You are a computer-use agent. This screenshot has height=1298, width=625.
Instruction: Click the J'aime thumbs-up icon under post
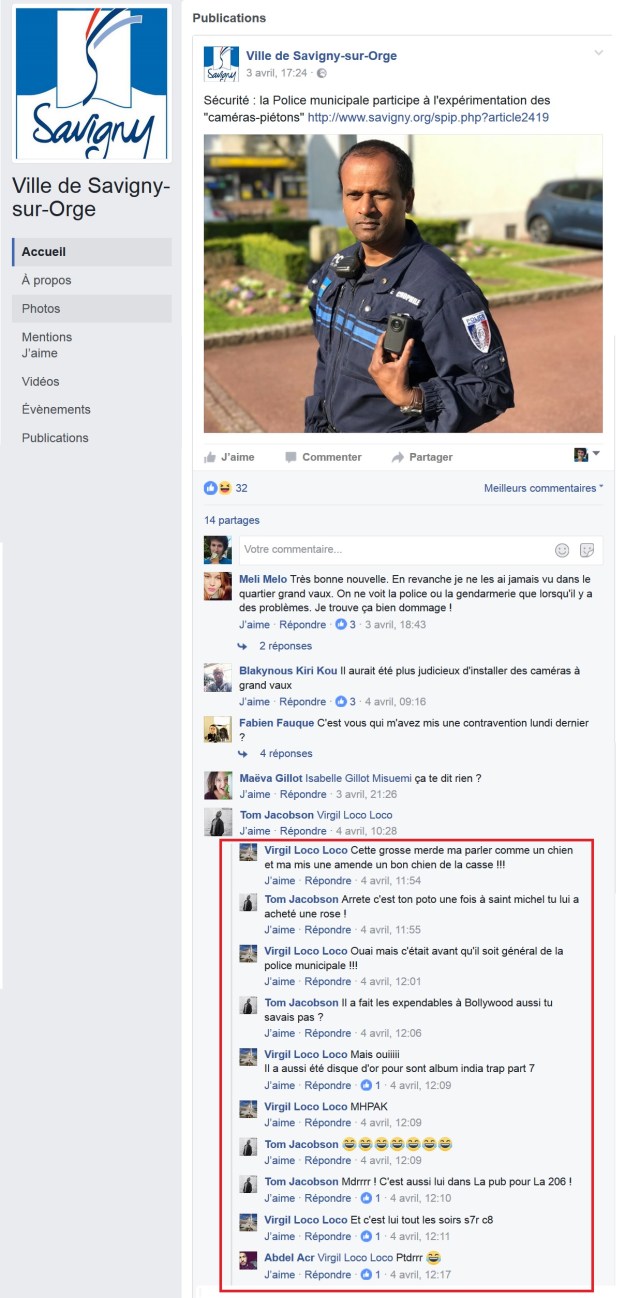pyautogui.click(x=210, y=457)
